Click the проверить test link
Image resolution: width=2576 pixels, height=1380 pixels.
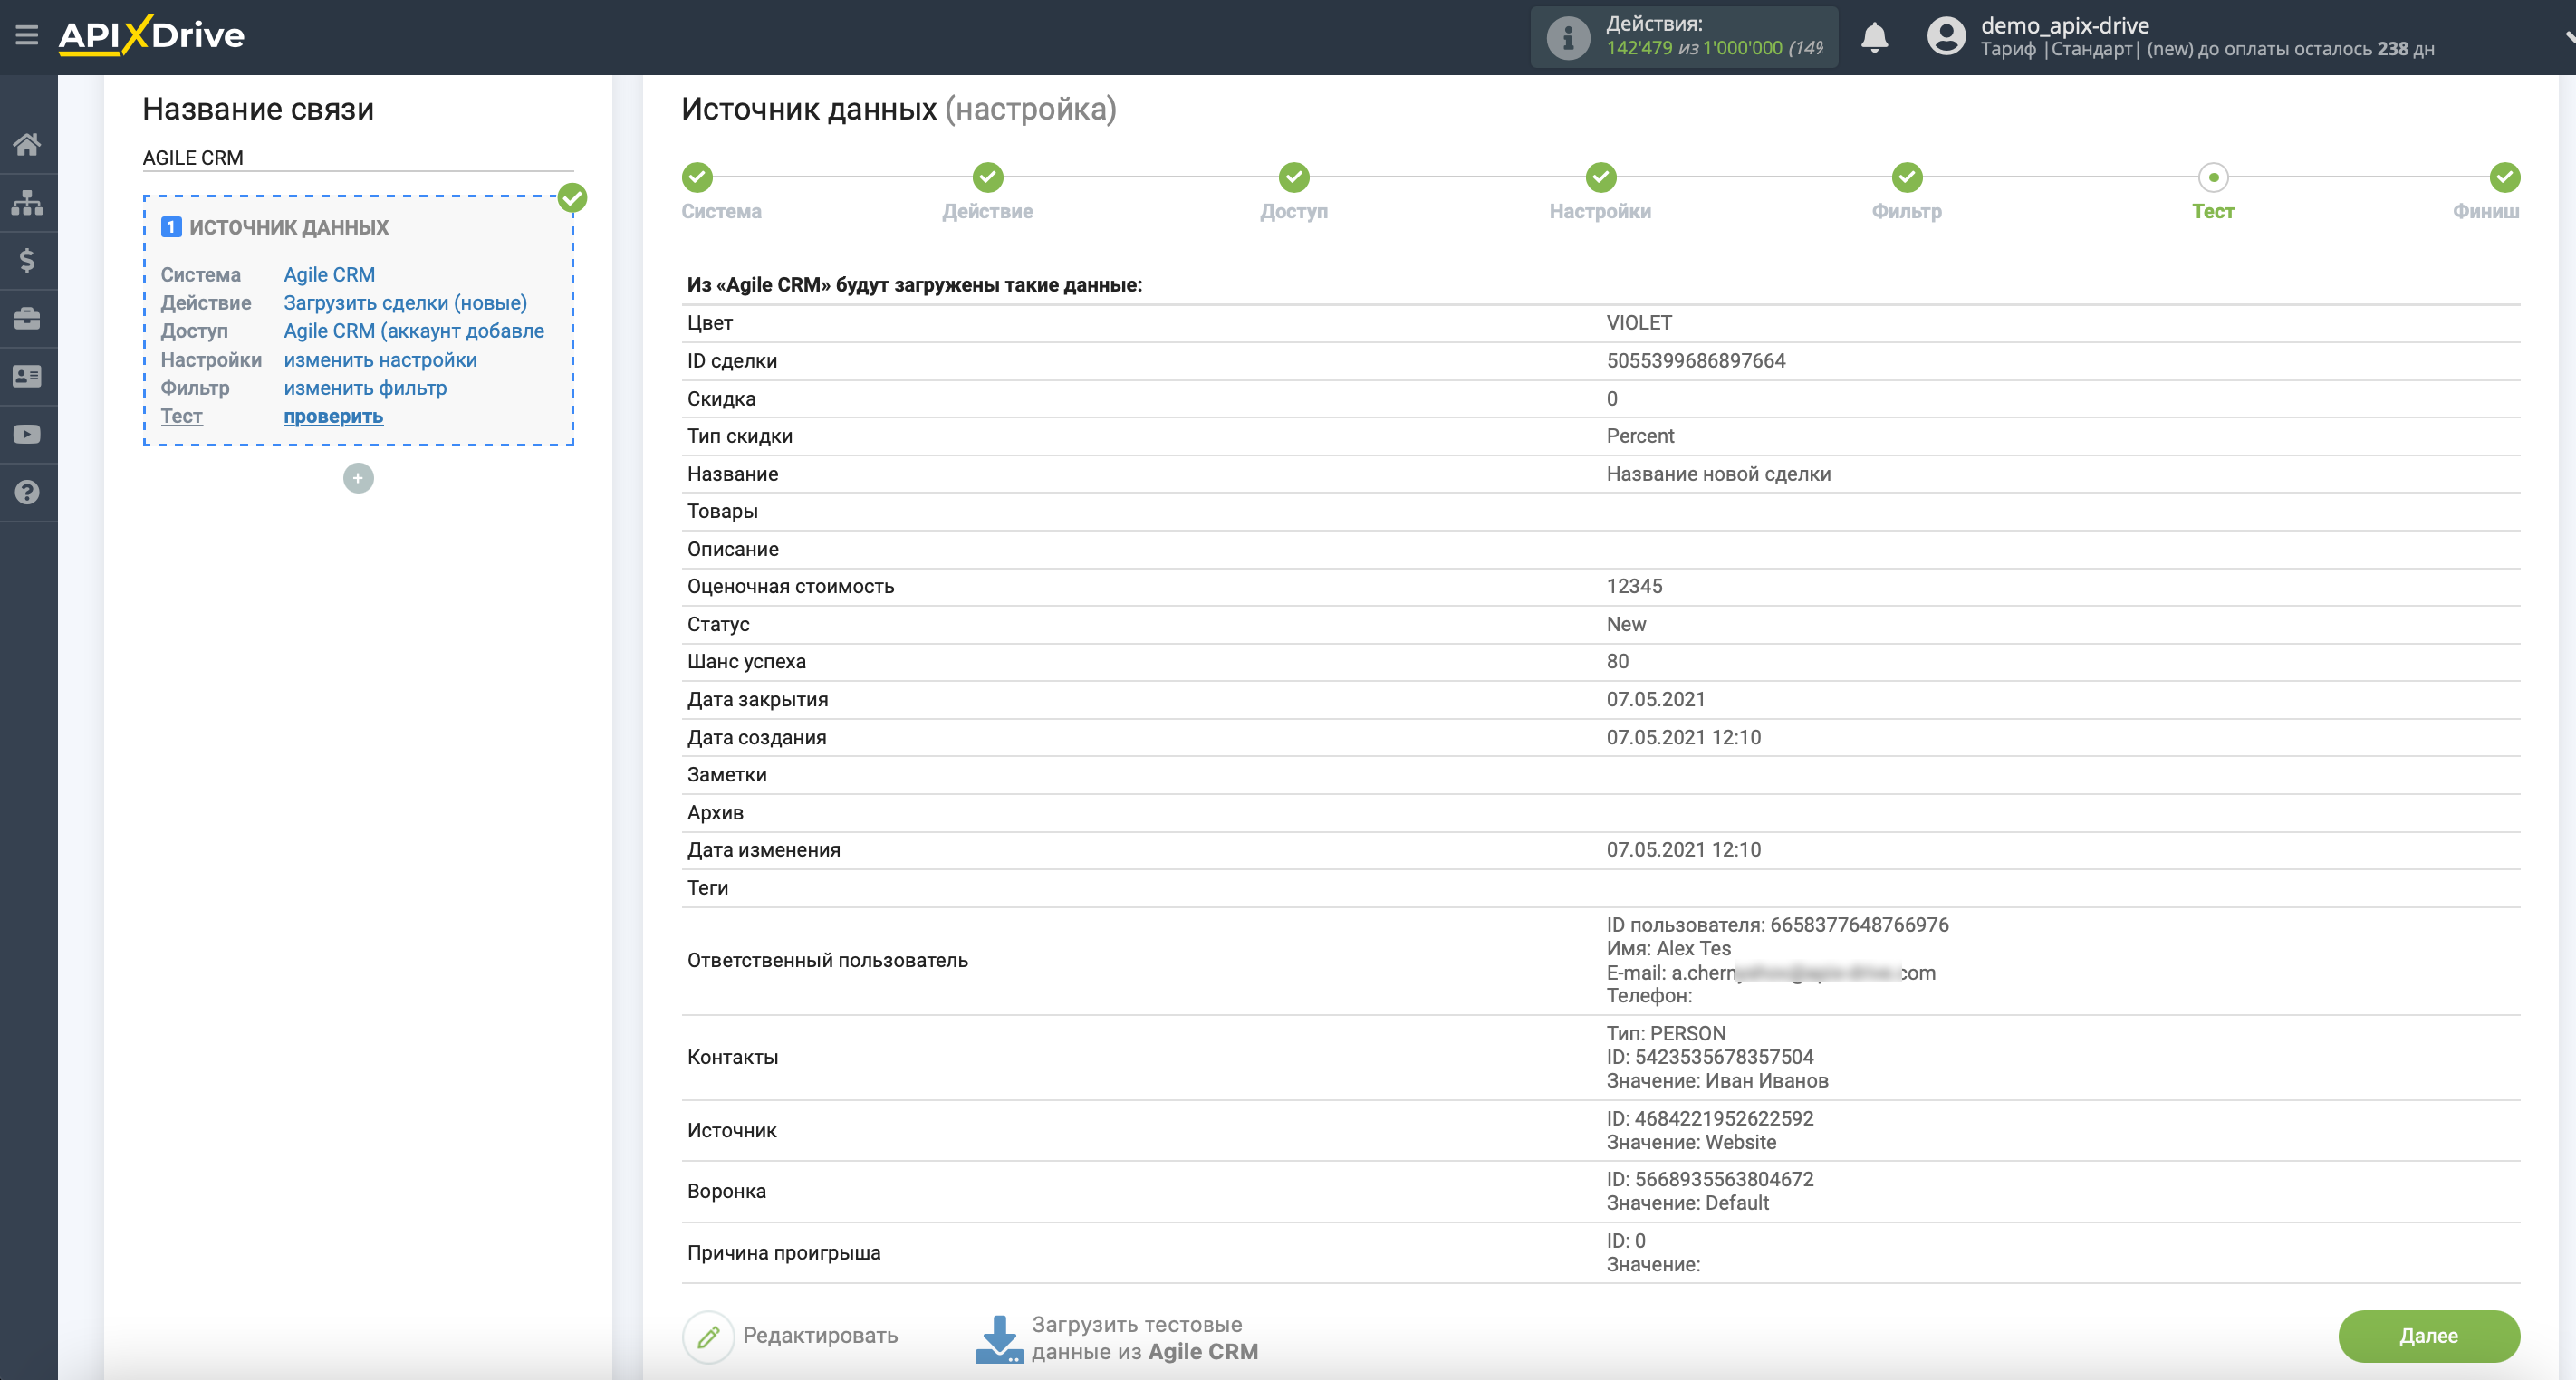[333, 416]
